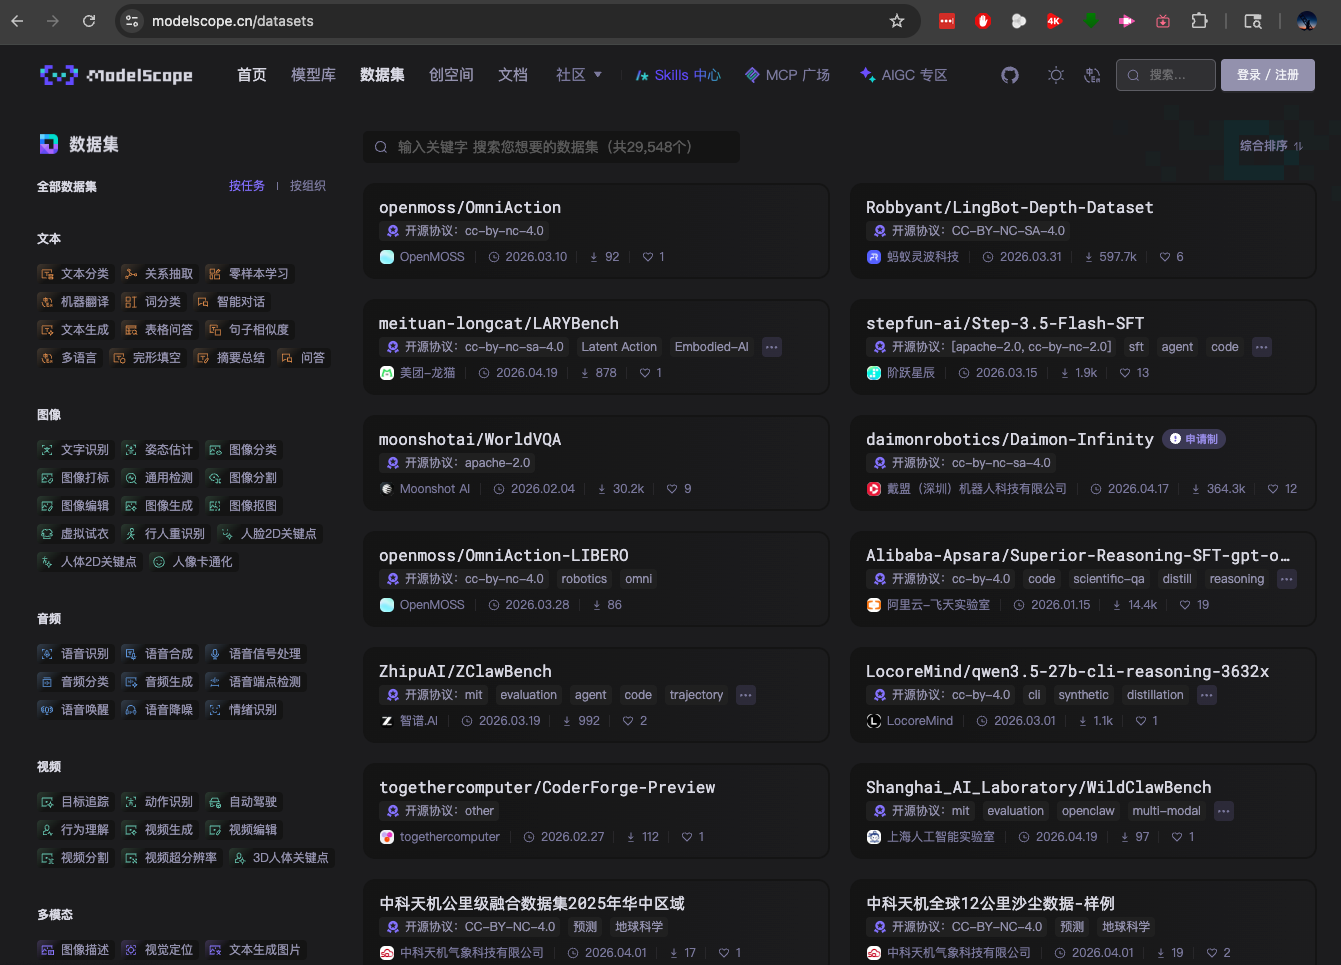Select the 智能对话 task filter

230,302
